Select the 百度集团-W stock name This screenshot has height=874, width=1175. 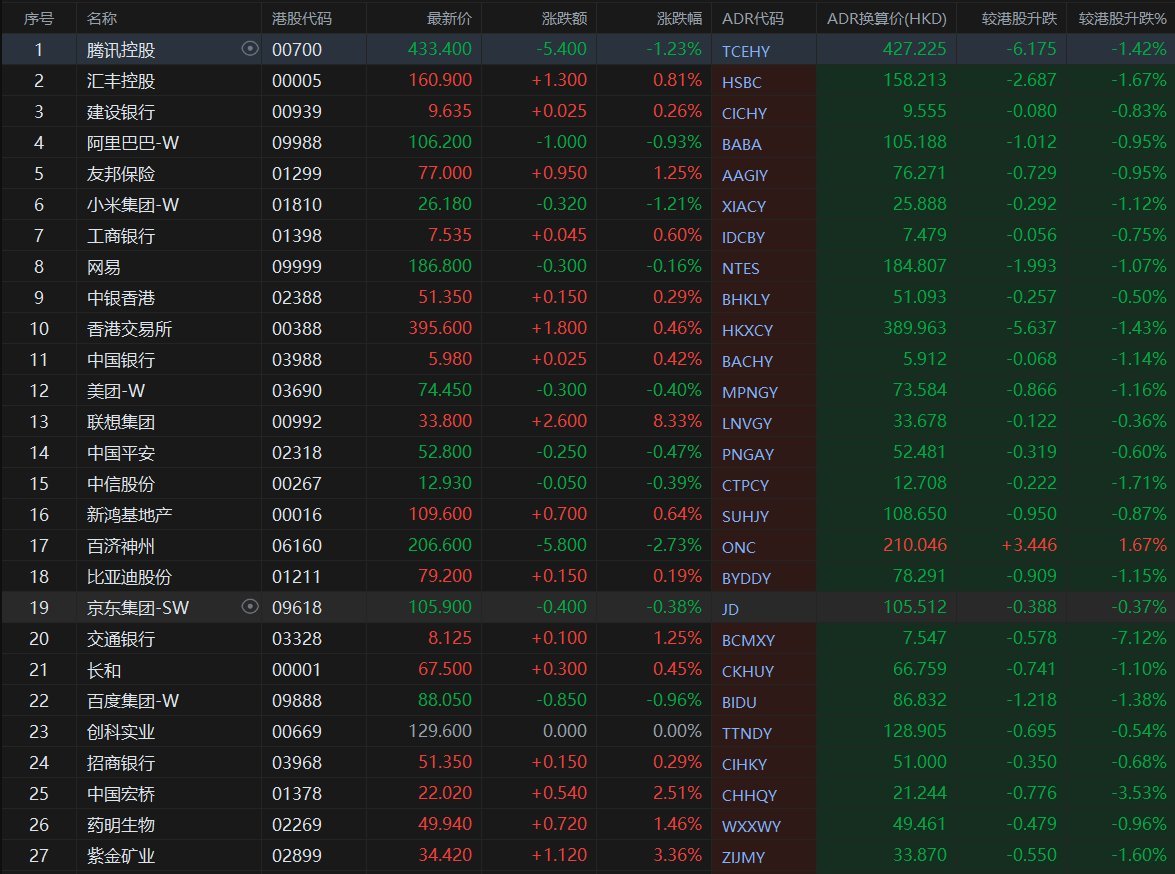pyautogui.click(x=133, y=701)
